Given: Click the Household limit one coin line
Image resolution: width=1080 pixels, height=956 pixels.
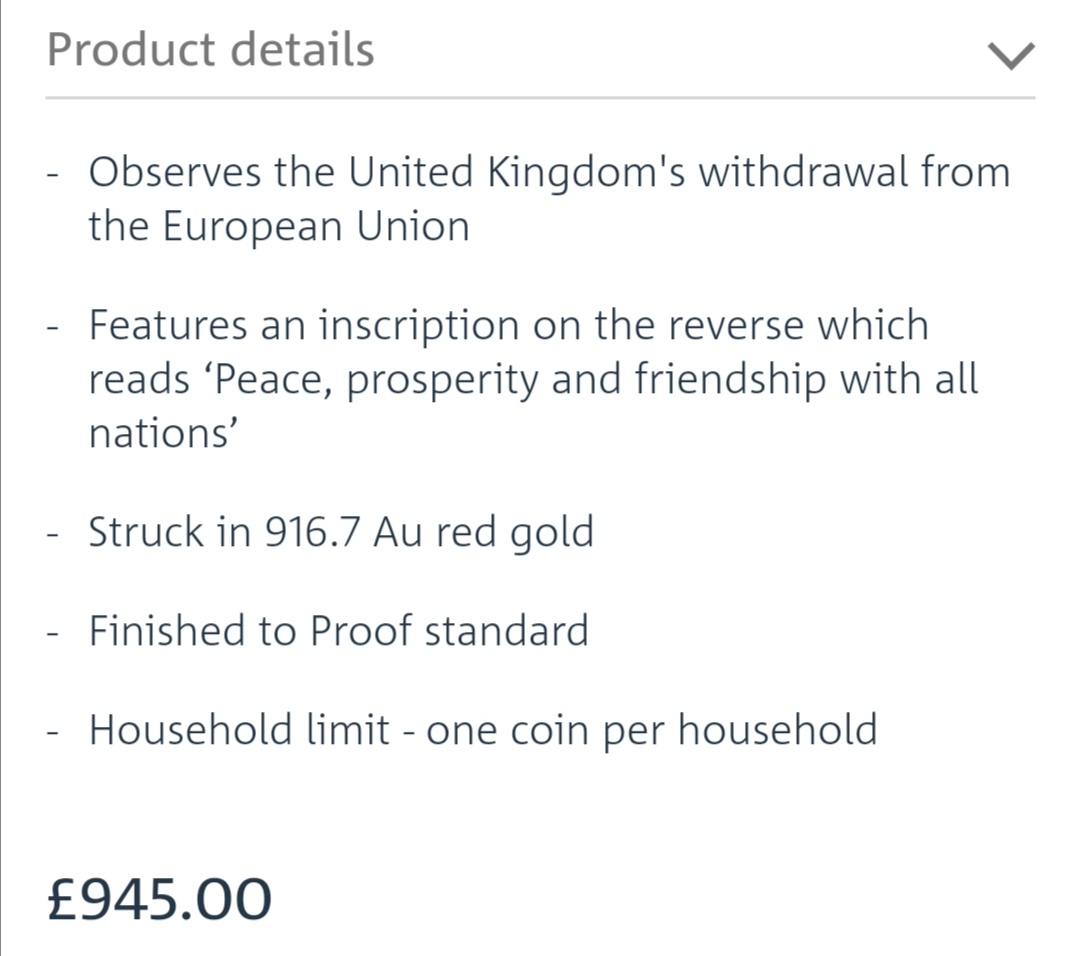Looking at the screenshot, I should [x=483, y=730].
